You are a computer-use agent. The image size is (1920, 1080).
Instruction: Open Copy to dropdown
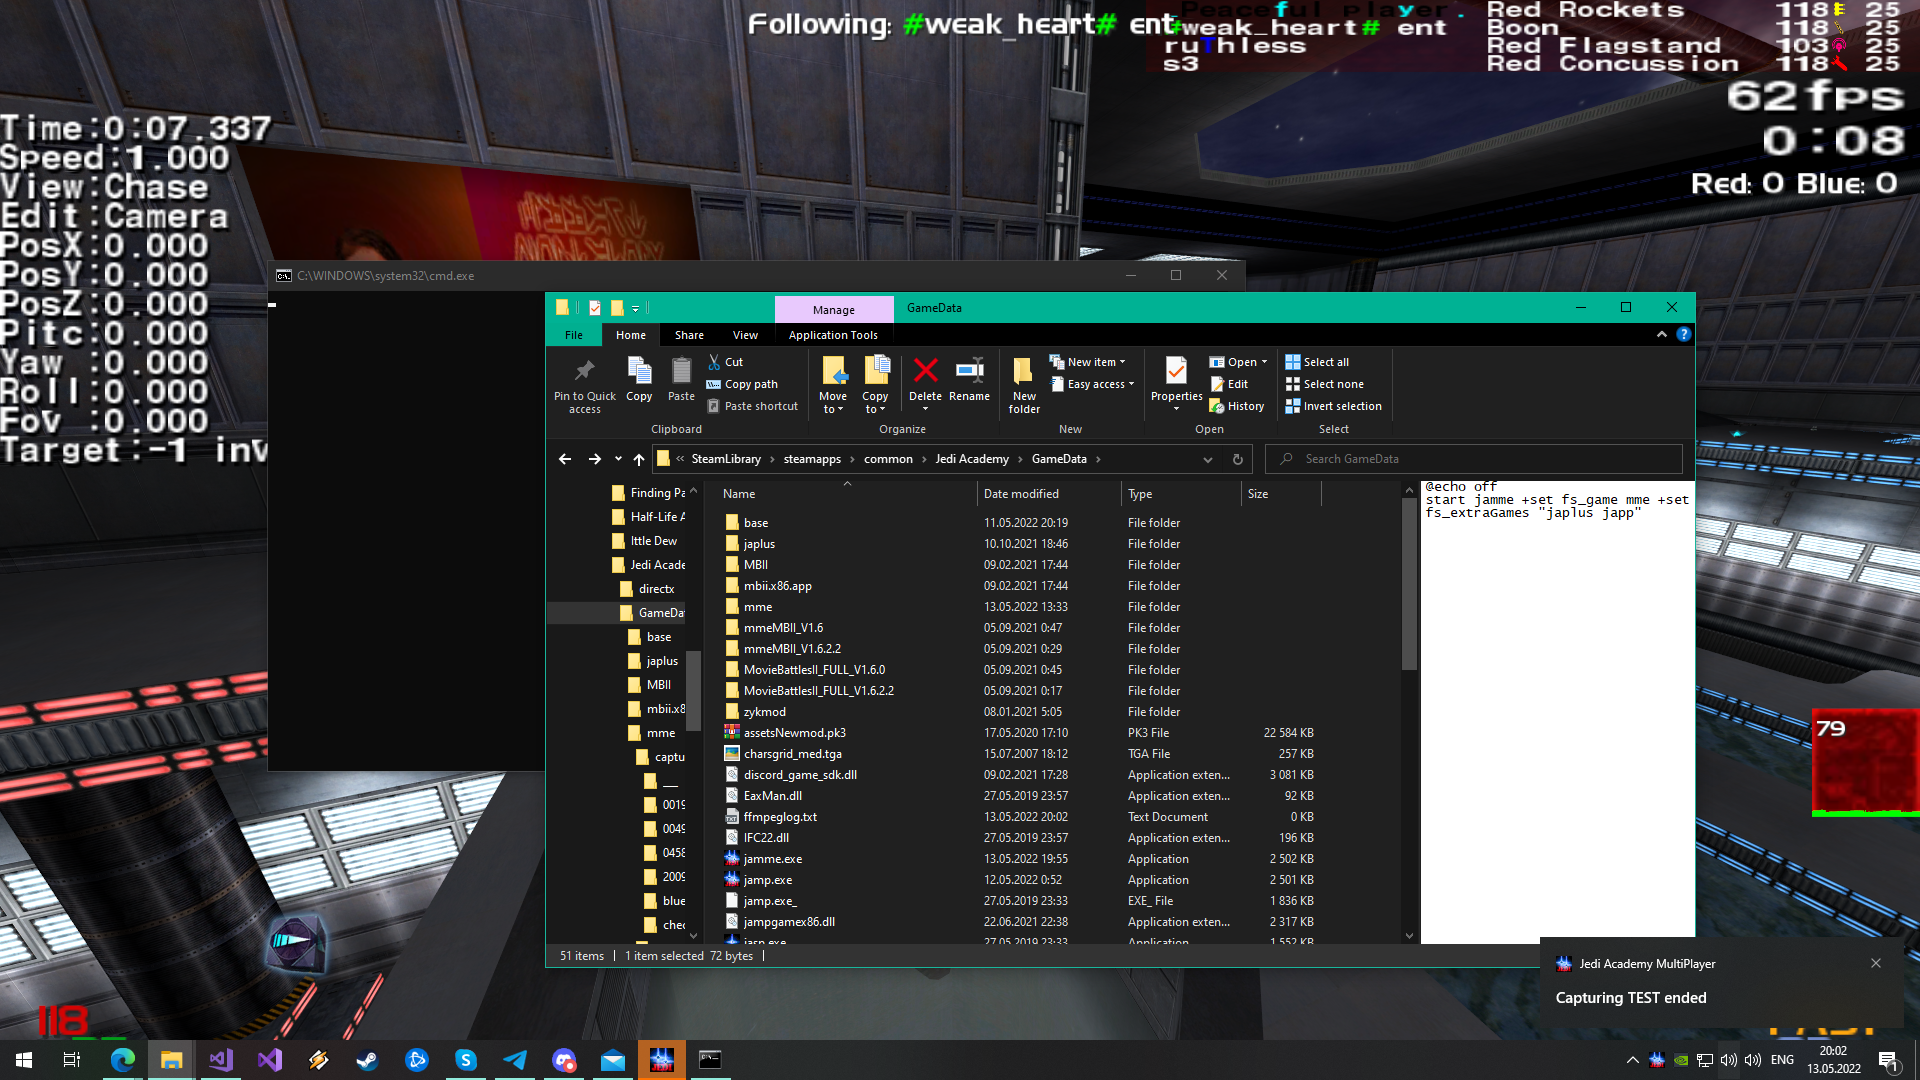(875, 385)
